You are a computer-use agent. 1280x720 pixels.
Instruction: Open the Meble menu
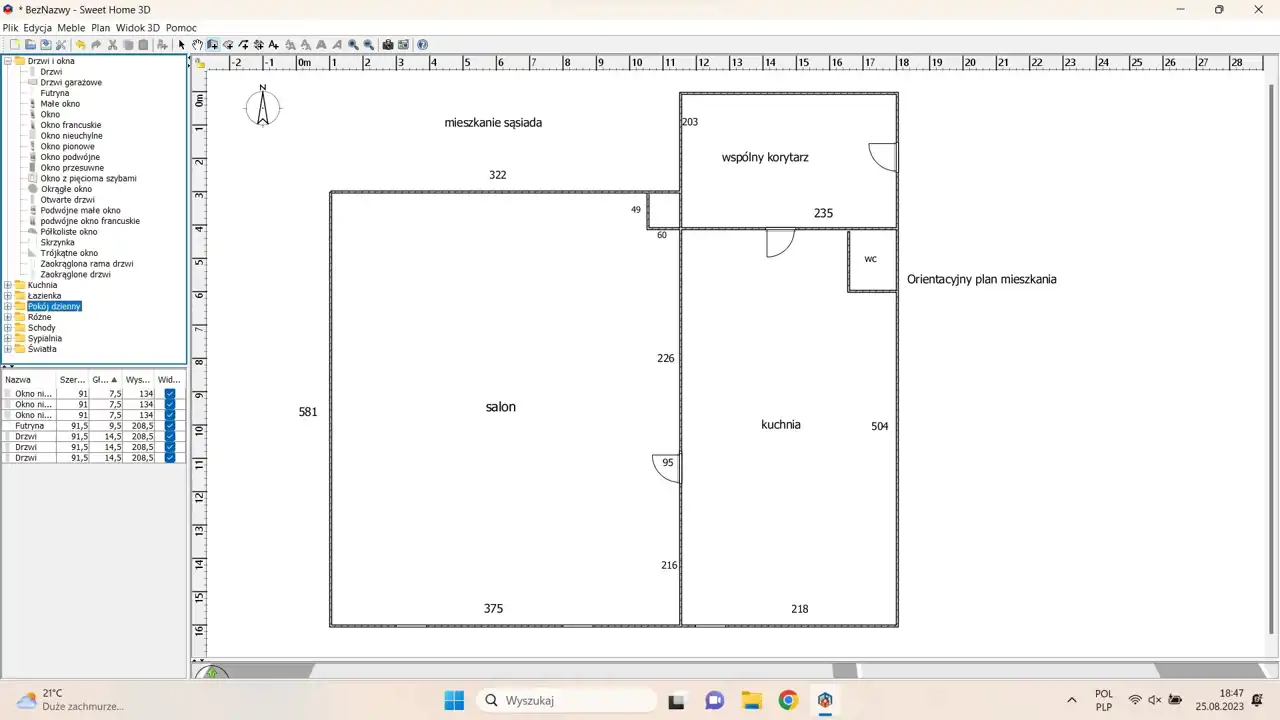click(71, 28)
